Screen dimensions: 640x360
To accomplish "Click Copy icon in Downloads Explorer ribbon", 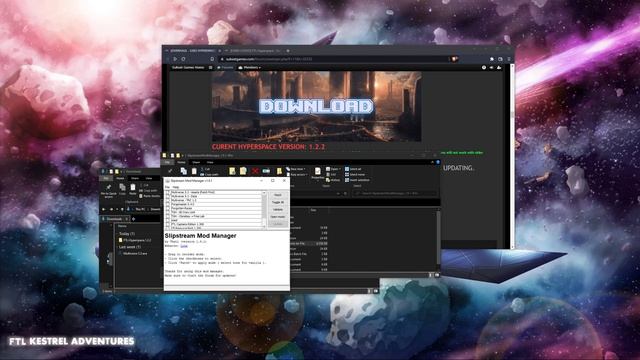I will coord(122,189).
